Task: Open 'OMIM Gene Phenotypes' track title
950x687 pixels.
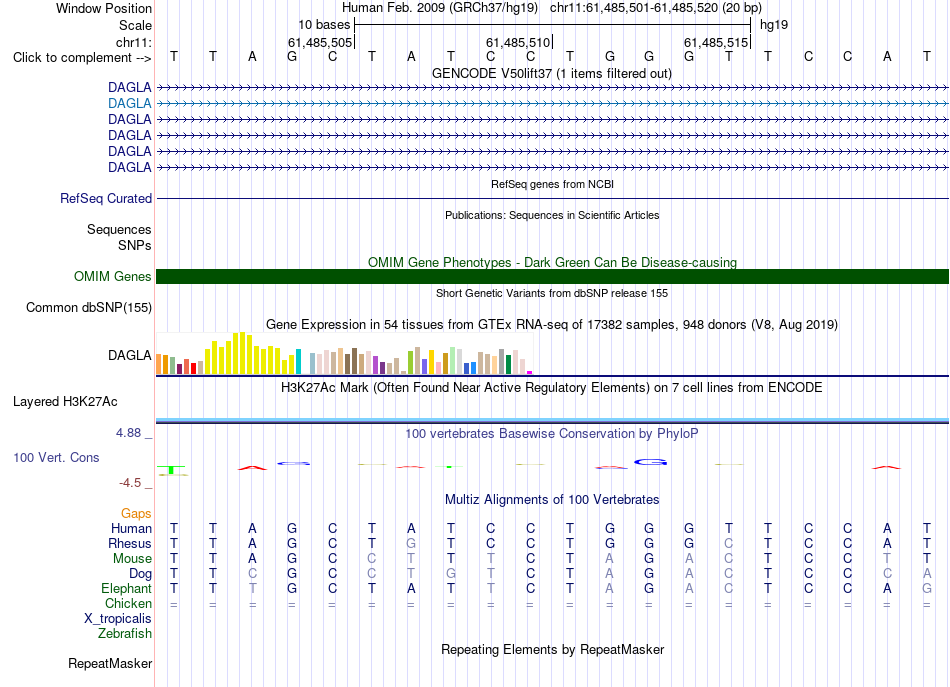Action: (552, 262)
